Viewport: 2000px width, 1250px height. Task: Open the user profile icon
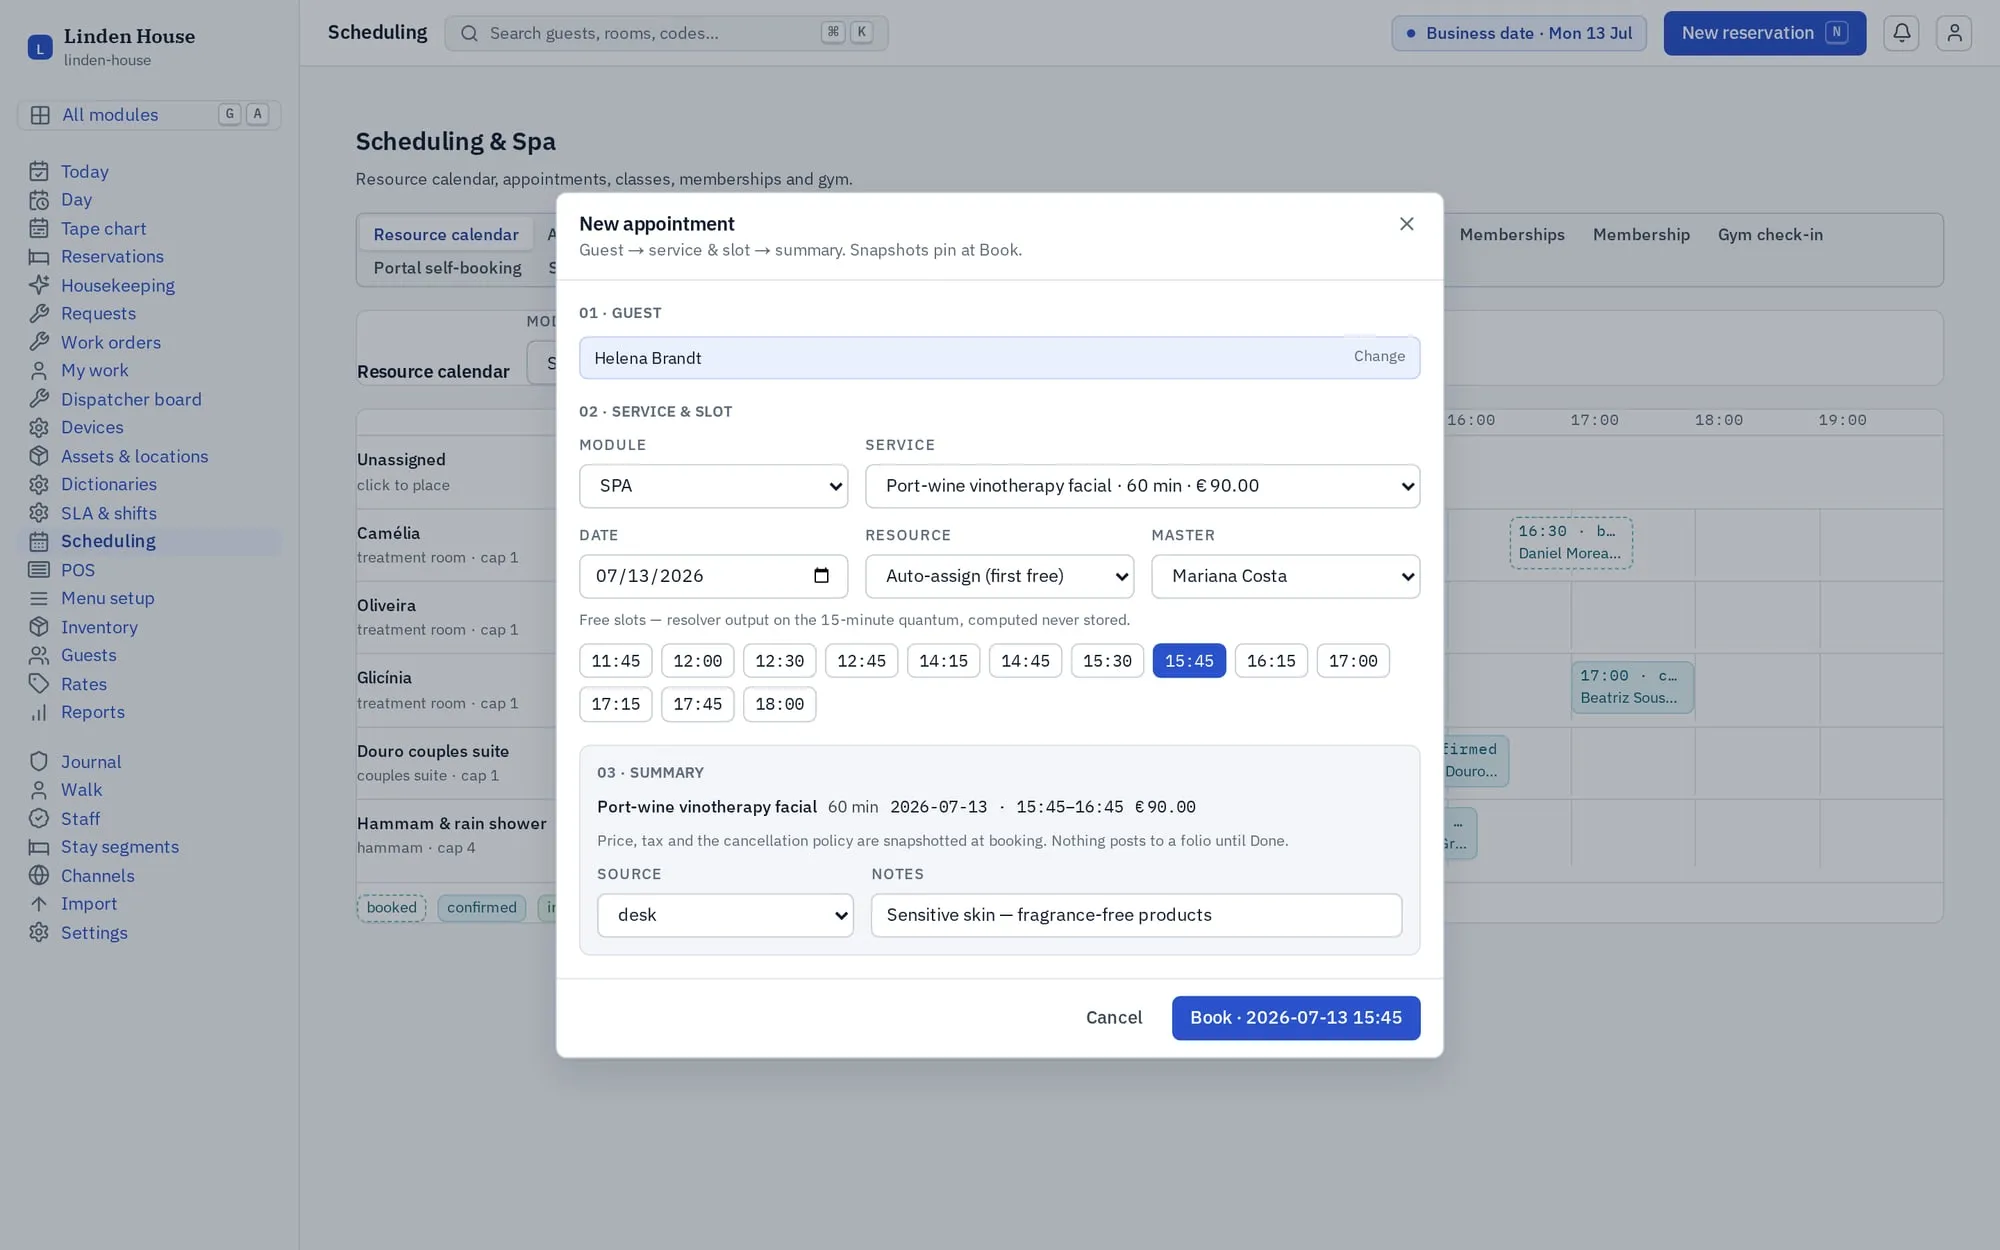point(1953,33)
